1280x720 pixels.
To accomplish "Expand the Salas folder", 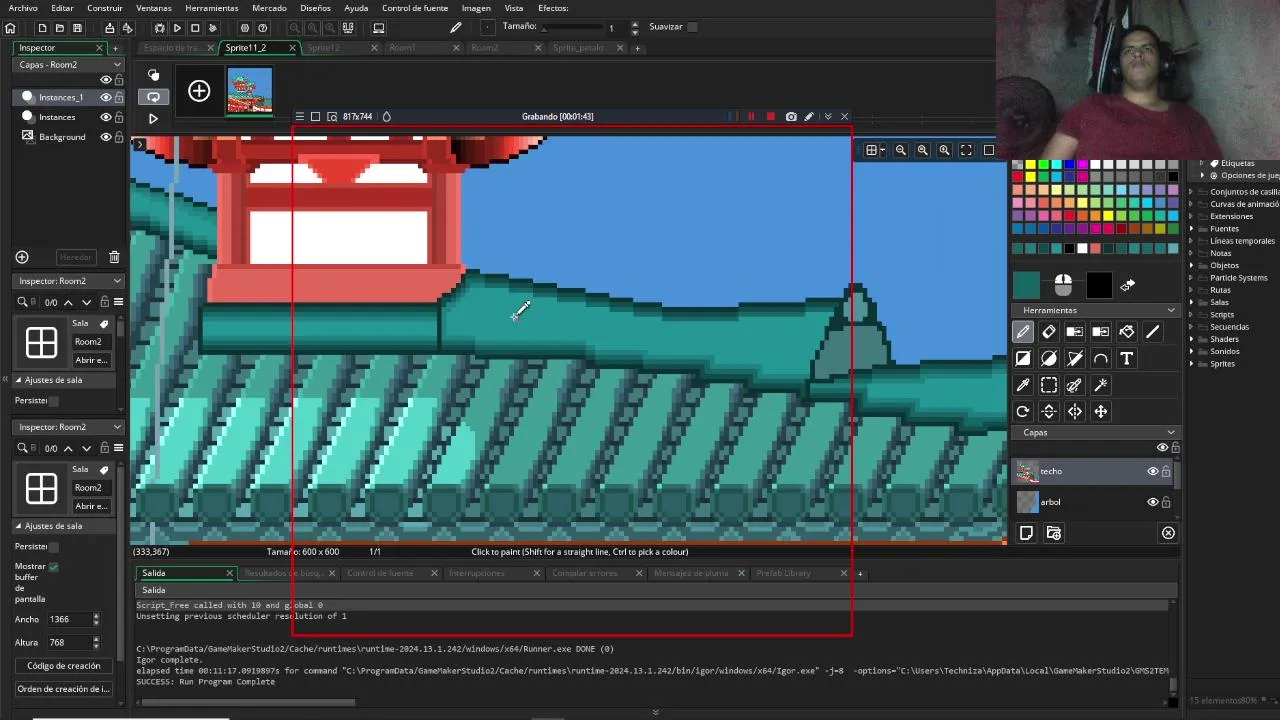I will [1191, 303].
